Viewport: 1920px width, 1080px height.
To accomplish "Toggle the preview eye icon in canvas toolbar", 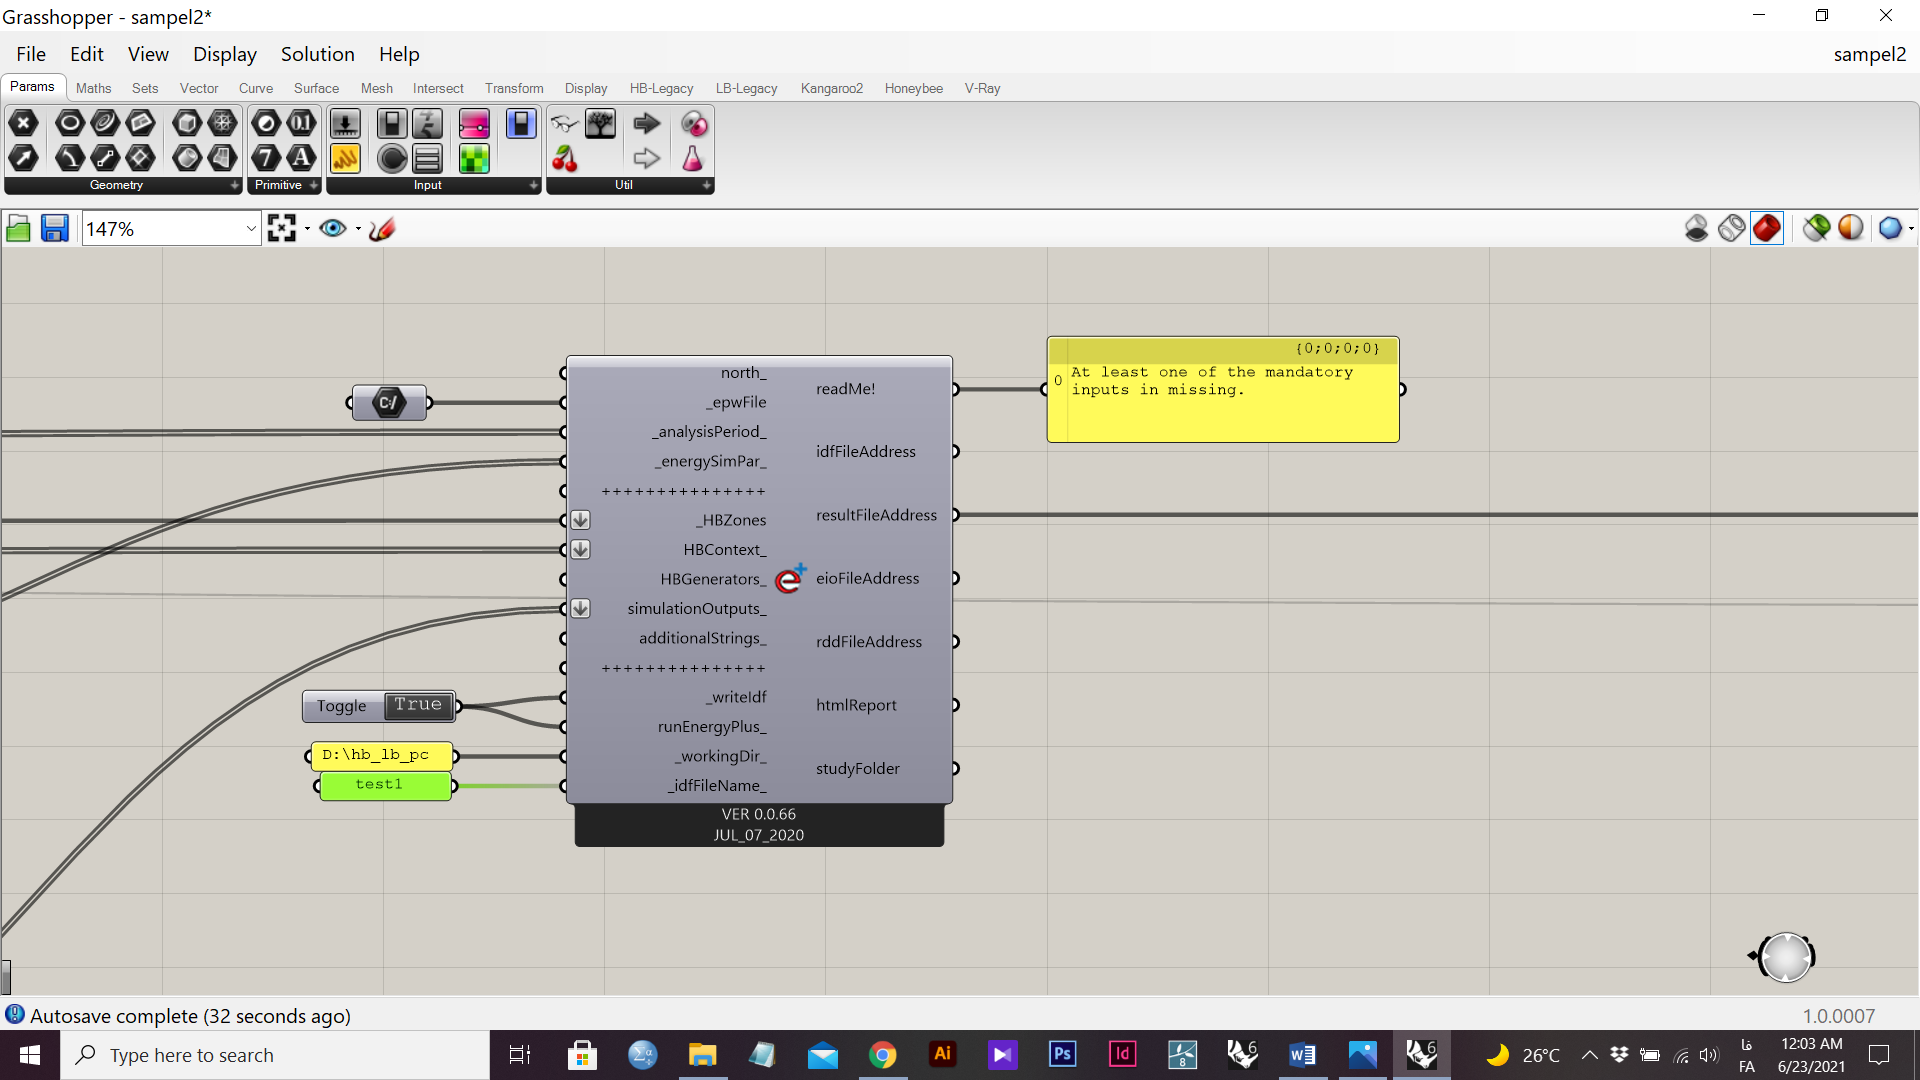I will [x=333, y=229].
